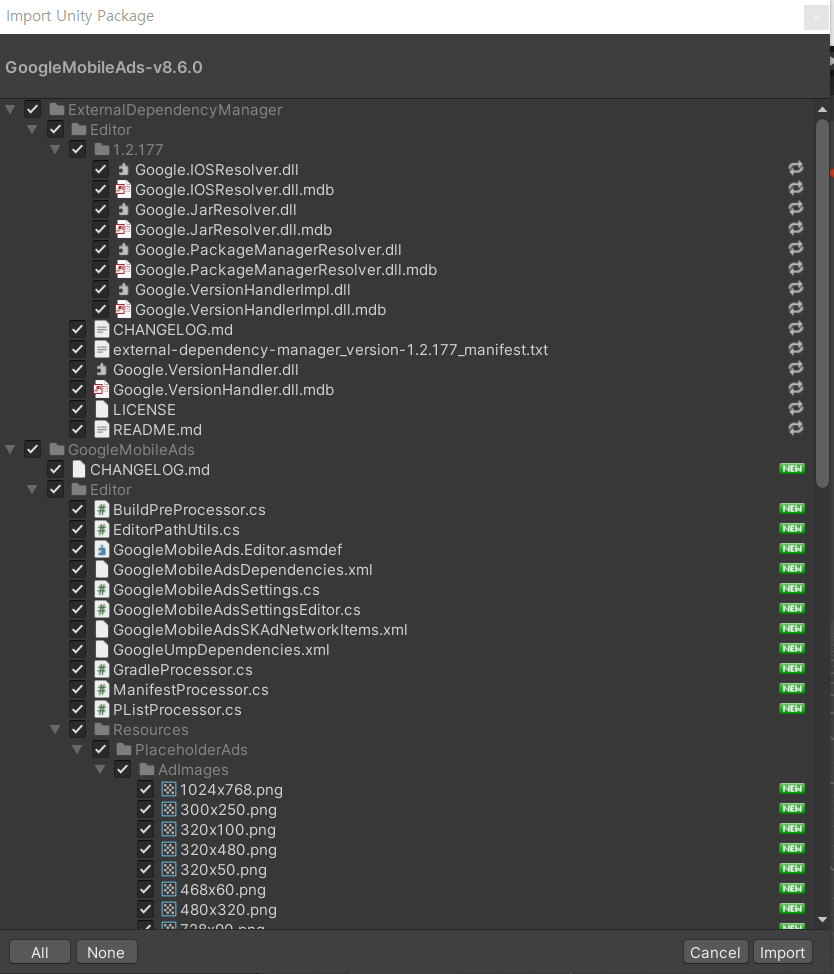Screen dimensions: 834x974
Task: Uncheck ManifestProcessor.cs checkbox
Action: pos(78,690)
